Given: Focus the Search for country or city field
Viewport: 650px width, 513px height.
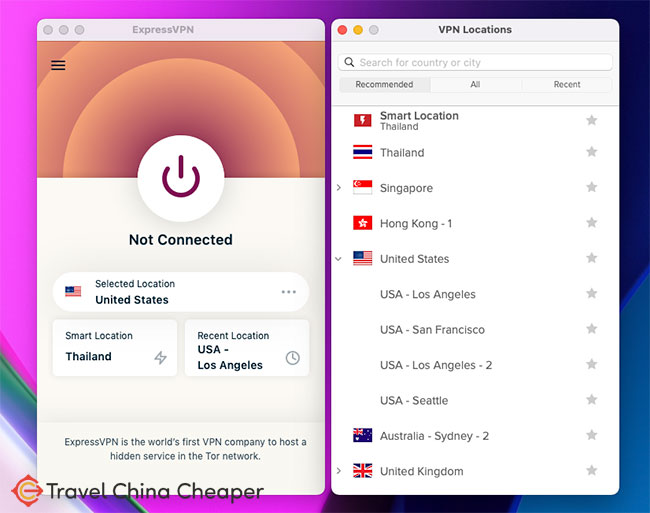Looking at the screenshot, I should pyautogui.click(x=475, y=63).
